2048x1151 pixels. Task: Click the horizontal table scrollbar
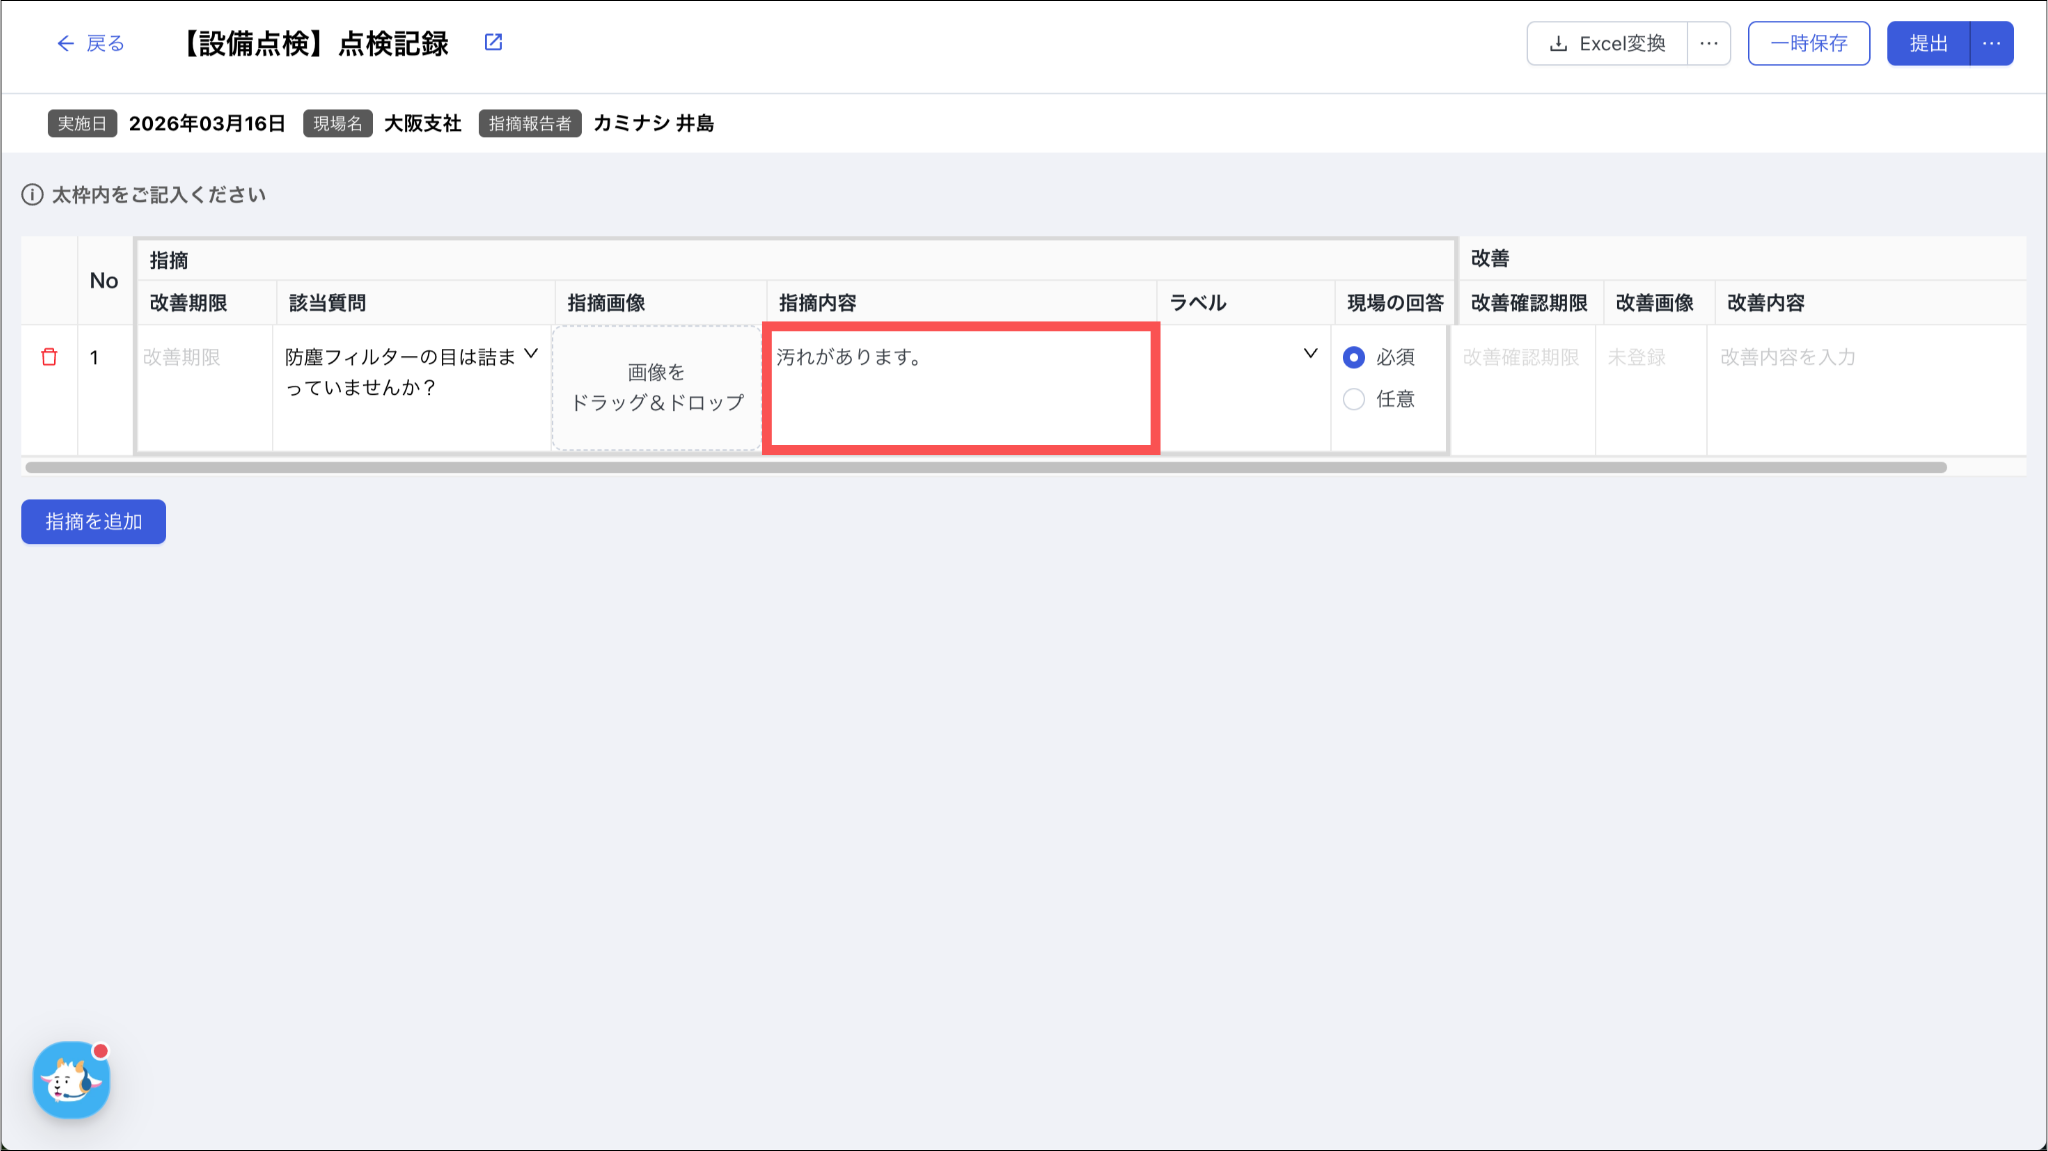(x=985, y=467)
